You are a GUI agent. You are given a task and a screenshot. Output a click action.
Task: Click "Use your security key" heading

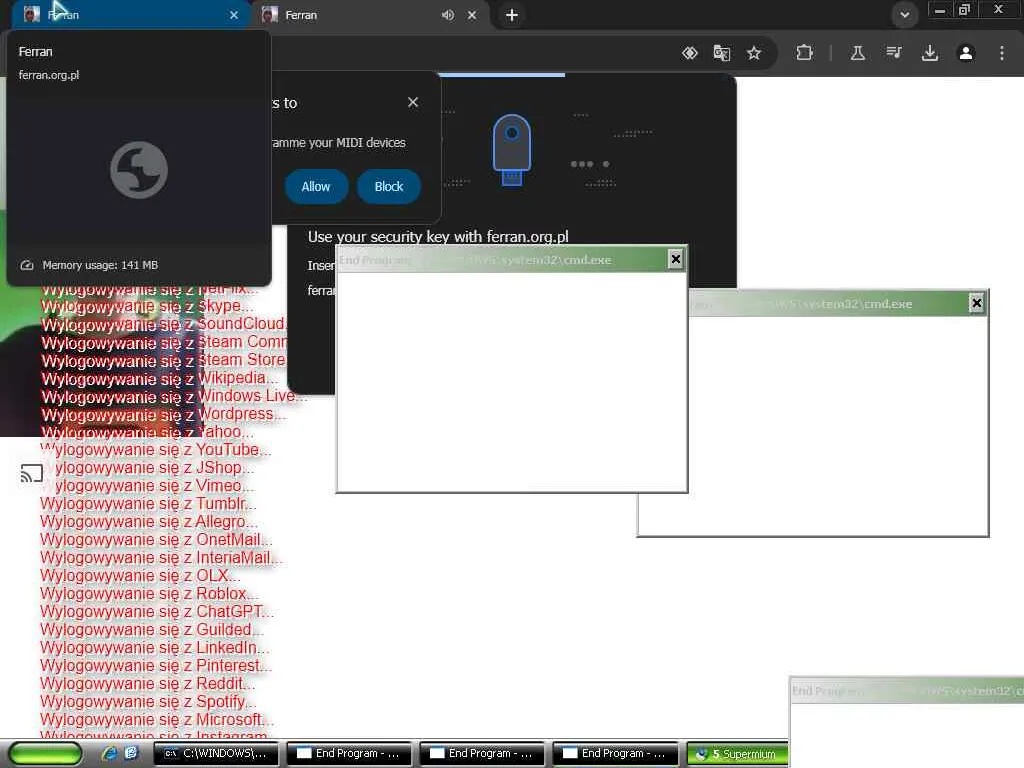tap(438, 237)
